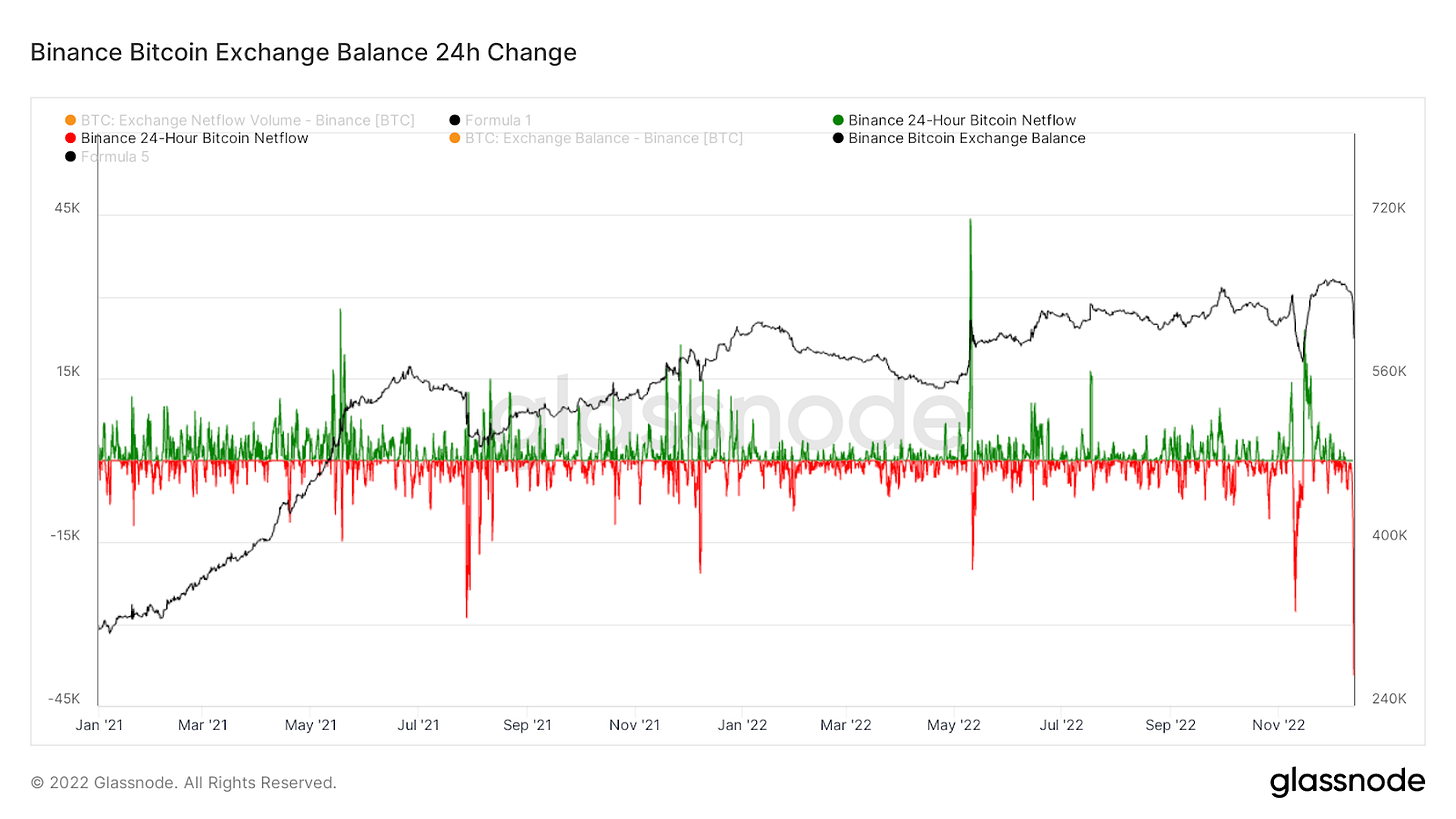This screenshot has height=819, width=1456.
Task: Click the 400K right axis label
Action: [x=1389, y=535]
